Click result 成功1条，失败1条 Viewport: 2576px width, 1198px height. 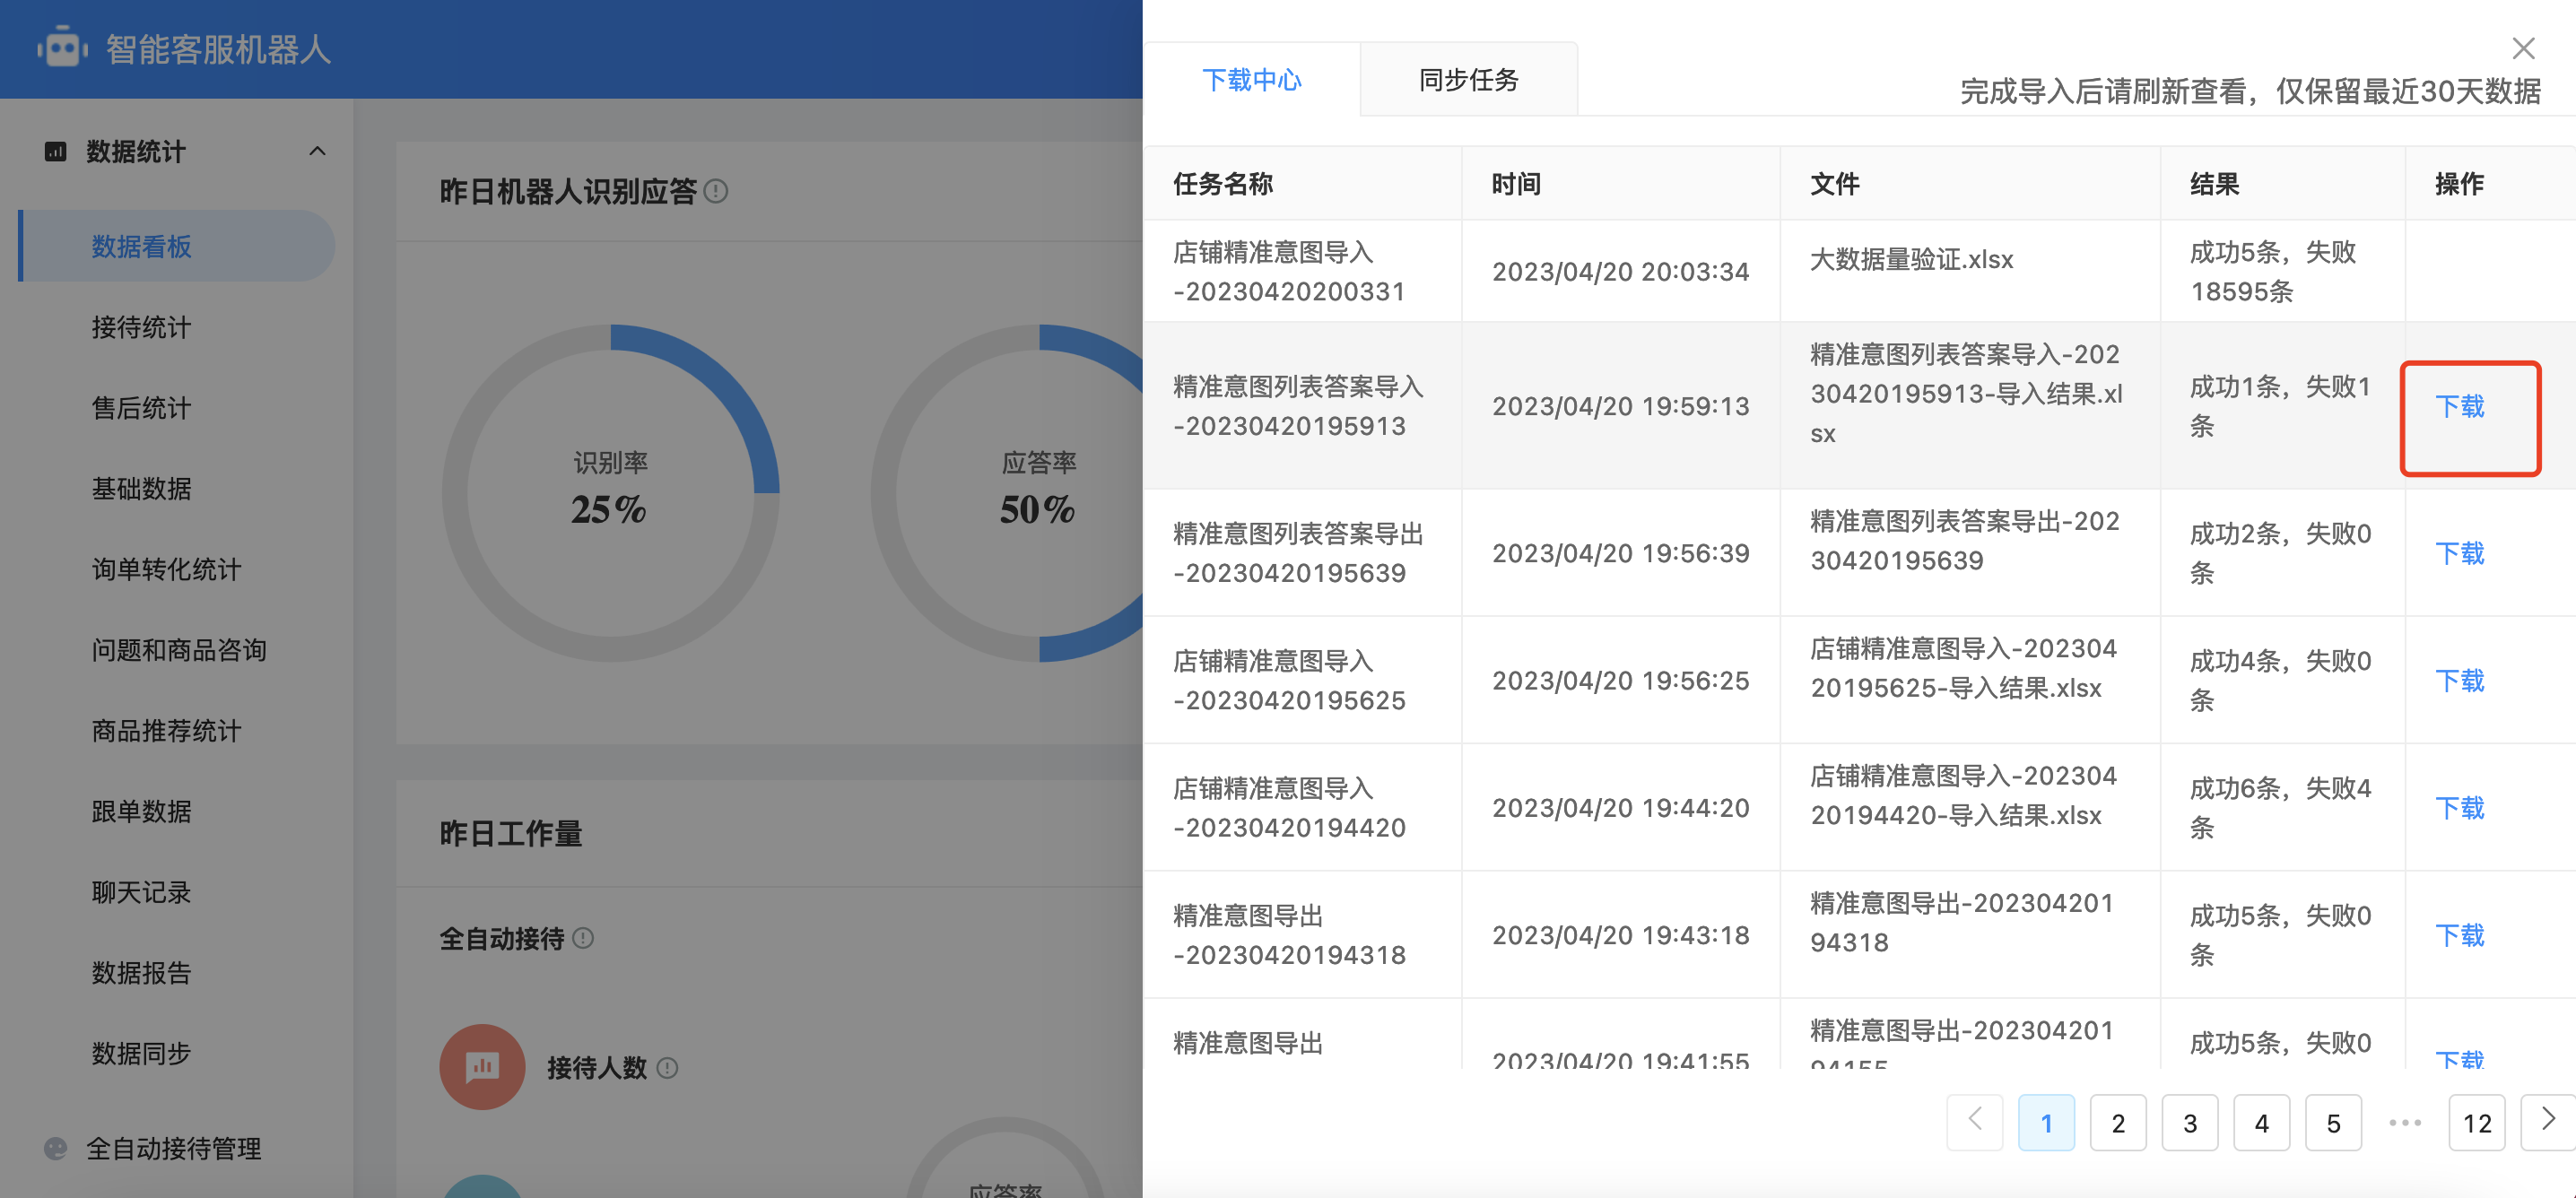coord(2280,406)
